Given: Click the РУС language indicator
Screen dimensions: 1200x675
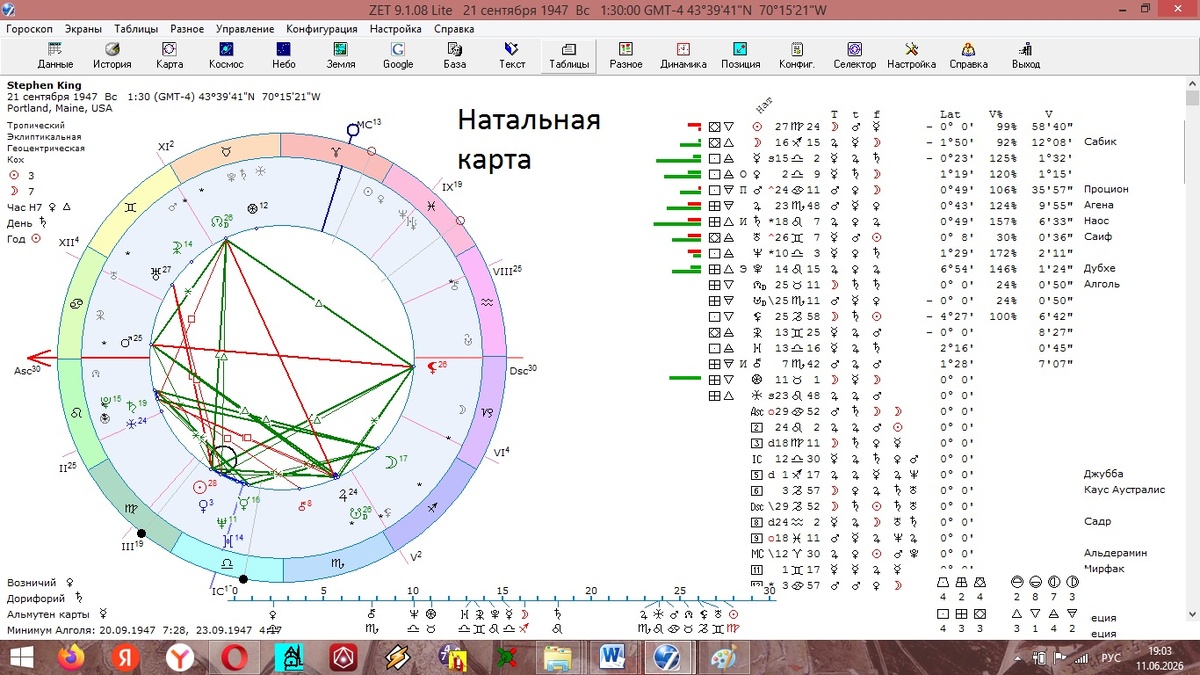Looking at the screenshot, I should [x=1111, y=658].
